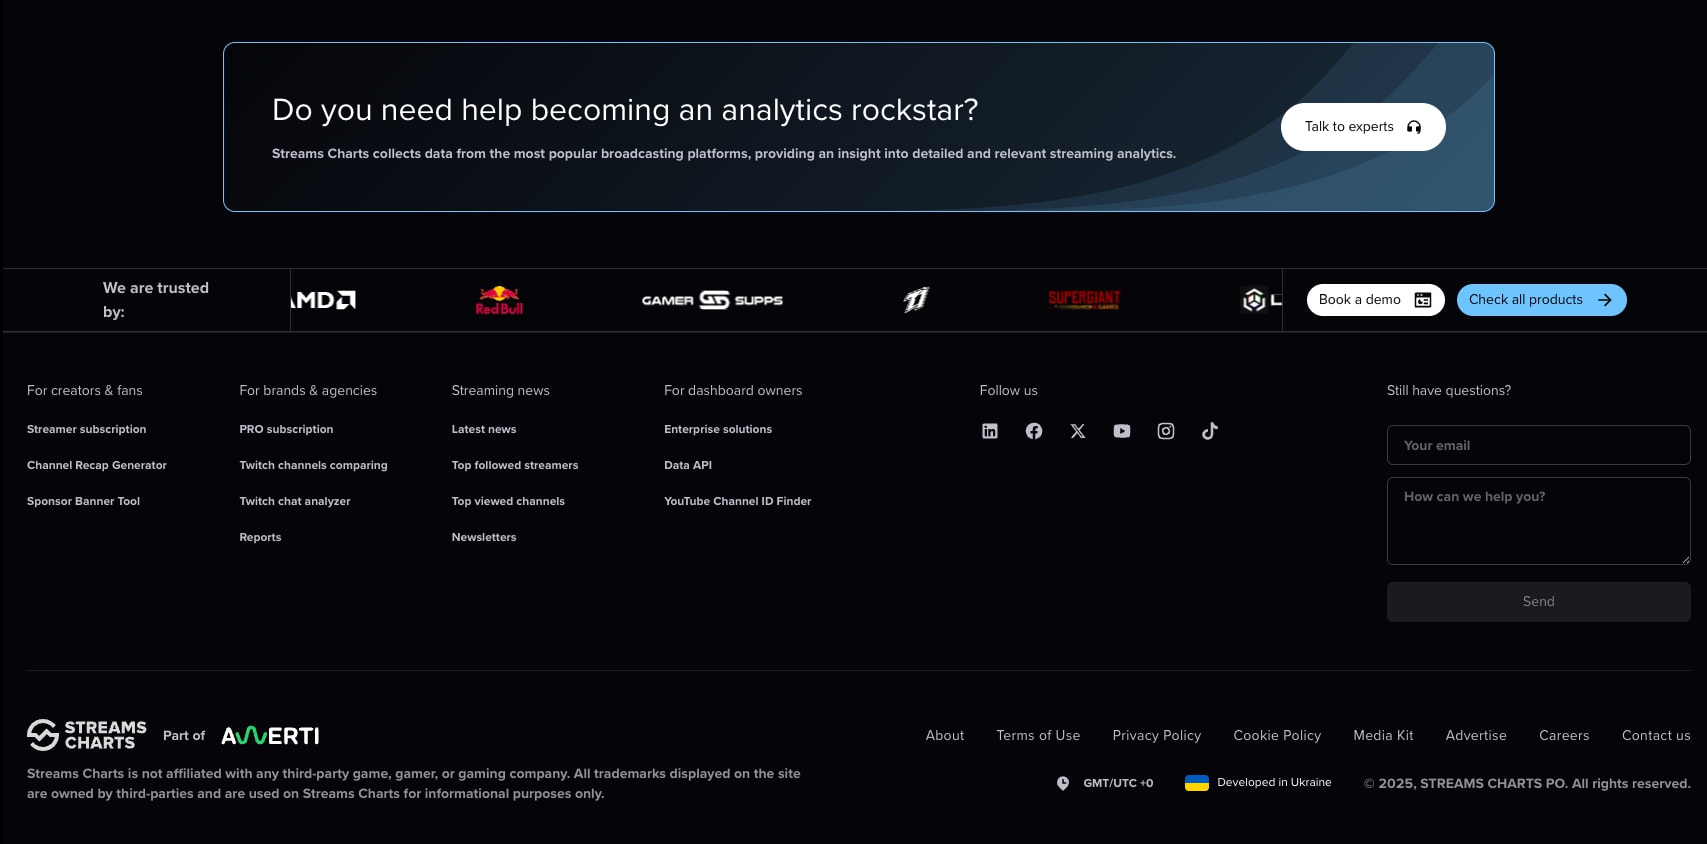Open the Instagram social icon
Screen dimensions: 1707x844
point(1166,431)
